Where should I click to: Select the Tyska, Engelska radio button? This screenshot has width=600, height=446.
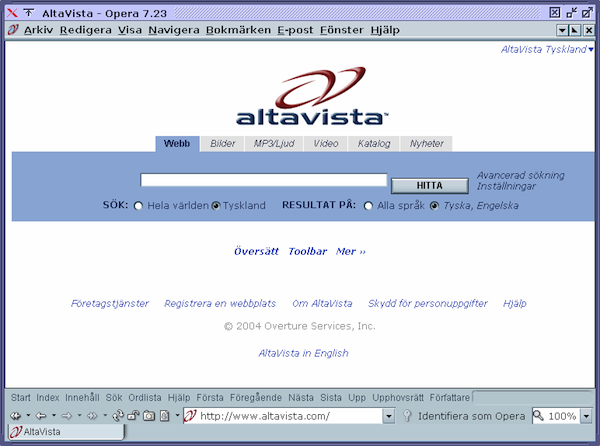pyautogui.click(x=434, y=206)
